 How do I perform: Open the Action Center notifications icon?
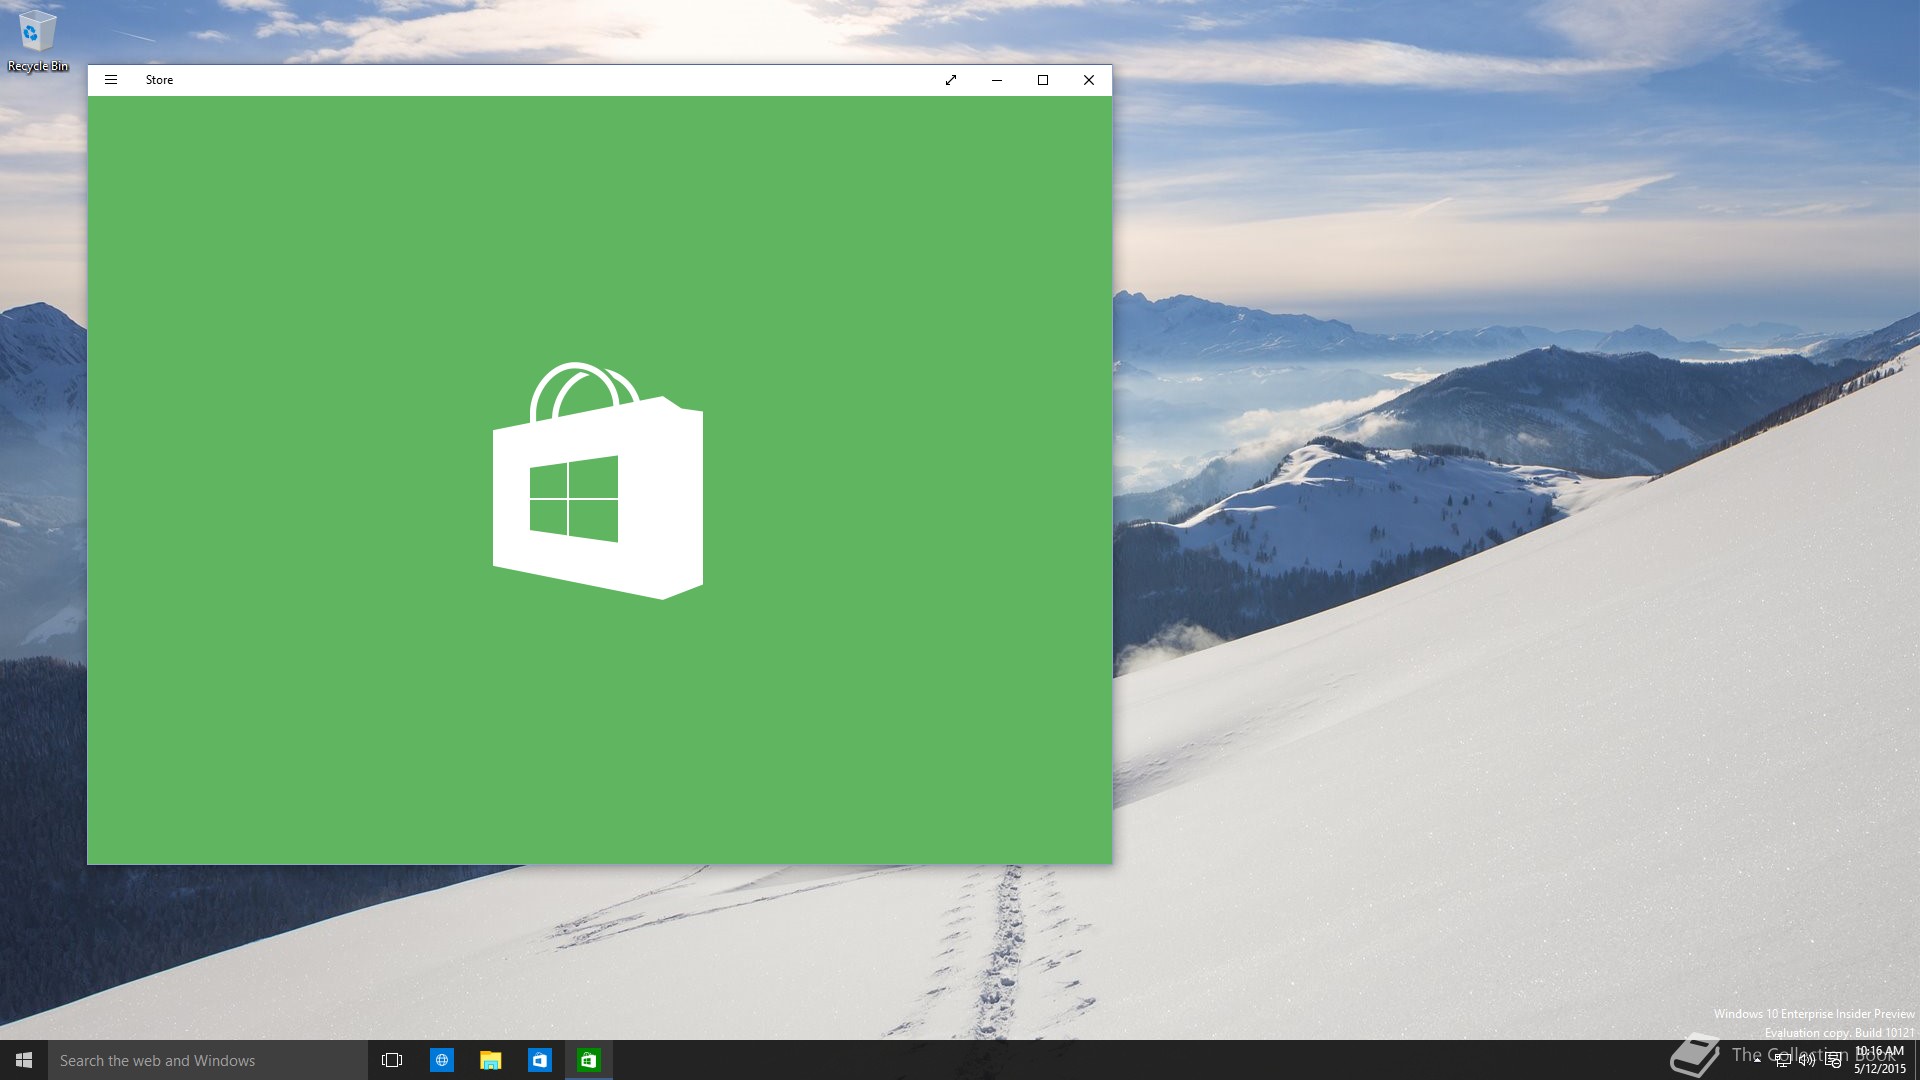[x=1833, y=1060]
